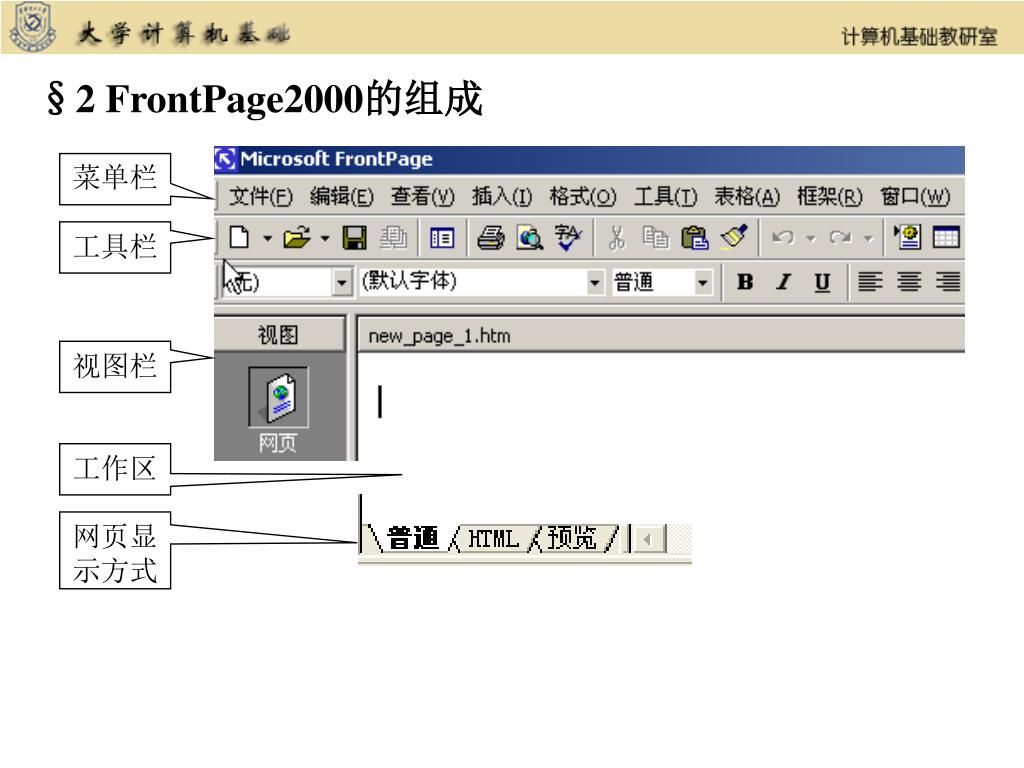
Task: Toggle Underline formatting
Action: [x=822, y=282]
